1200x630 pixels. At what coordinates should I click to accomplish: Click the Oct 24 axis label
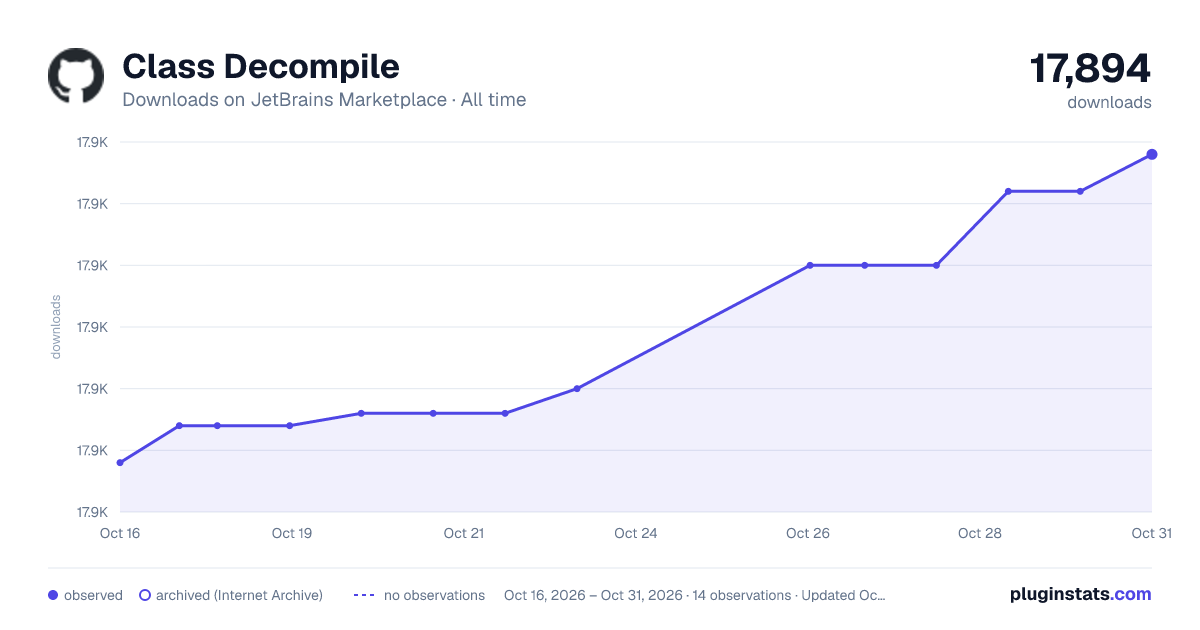point(636,533)
